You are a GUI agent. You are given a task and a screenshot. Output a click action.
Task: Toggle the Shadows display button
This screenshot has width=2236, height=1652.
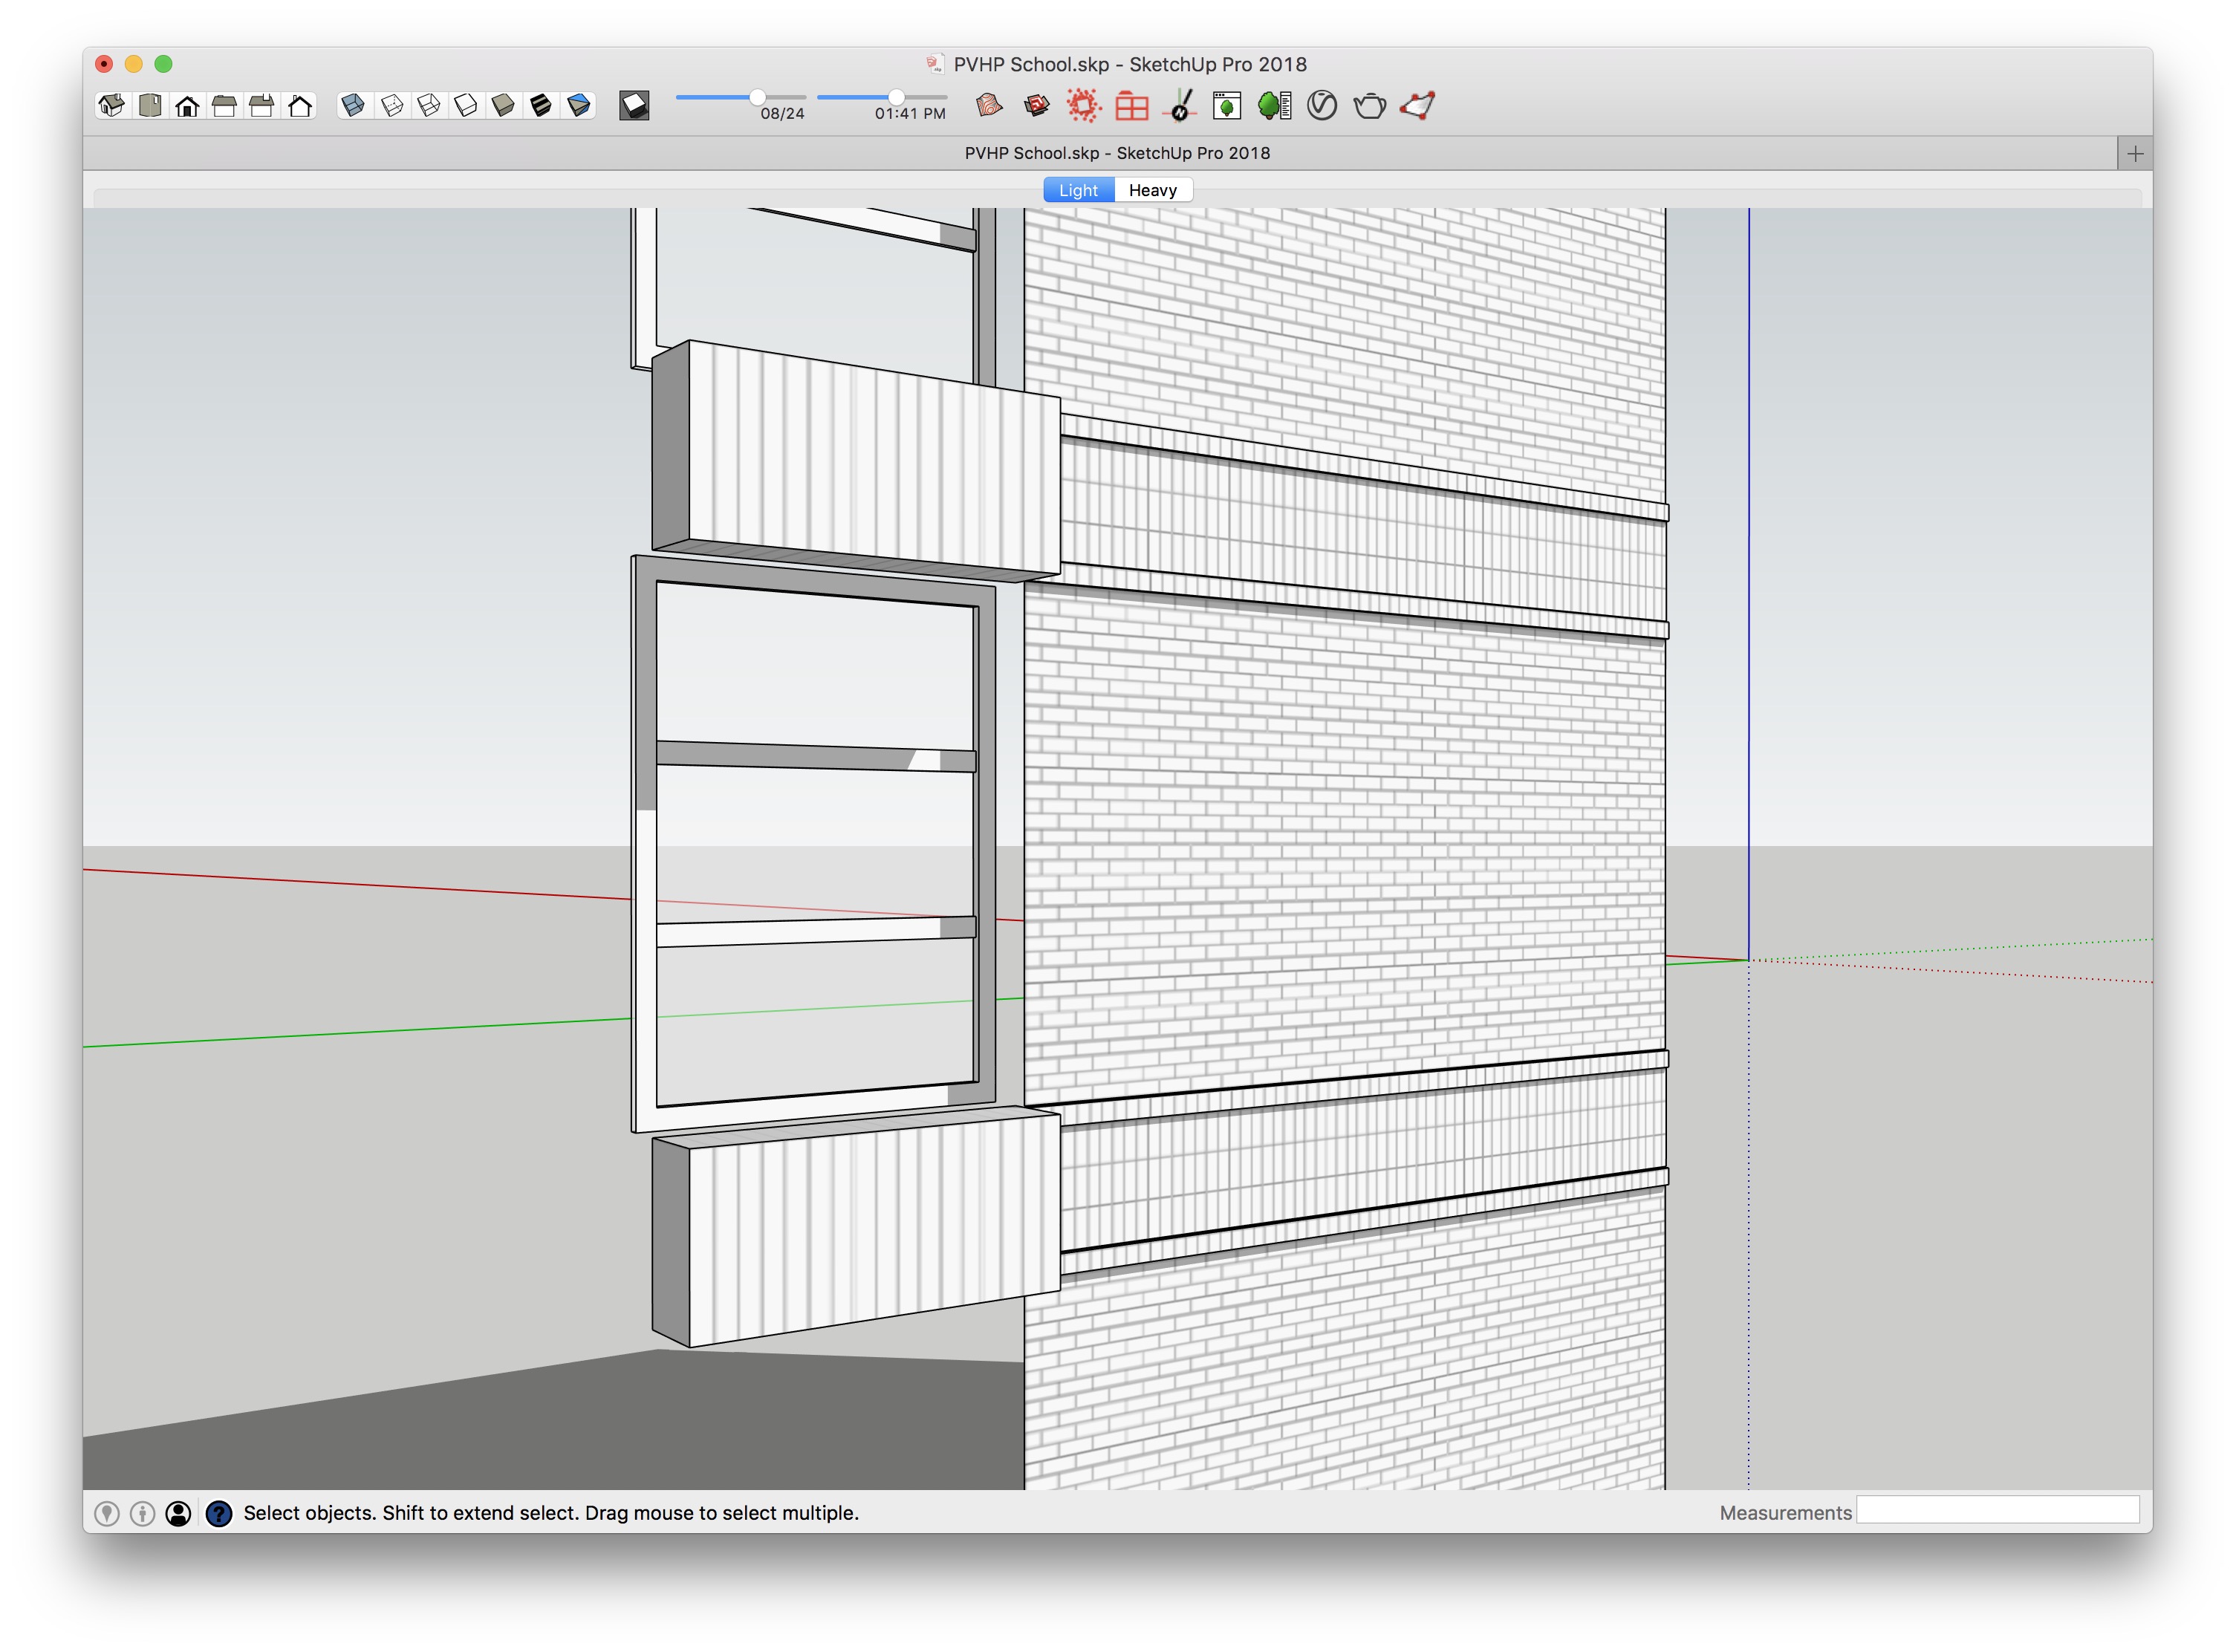(634, 106)
